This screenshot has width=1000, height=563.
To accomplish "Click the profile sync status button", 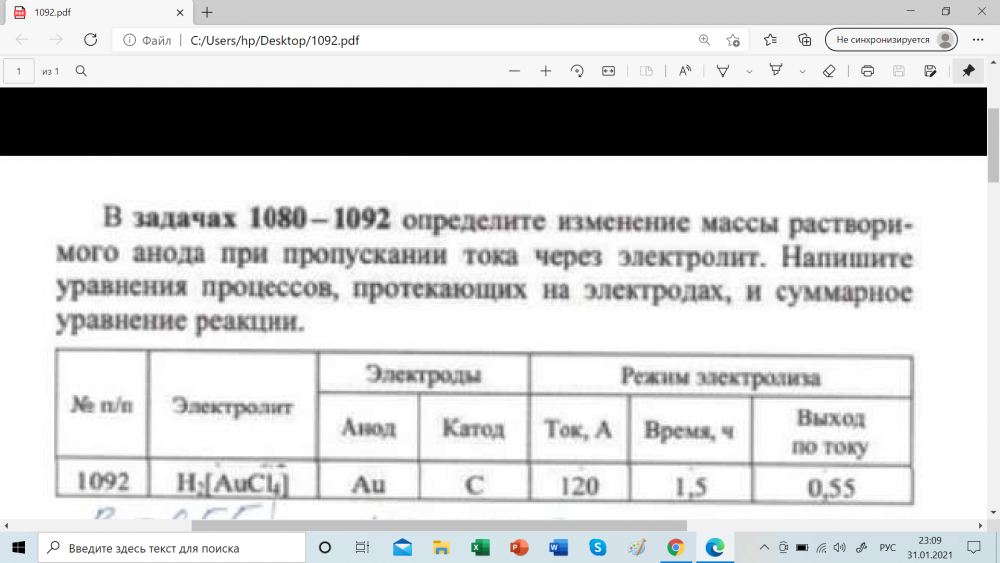I will (890, 40).
